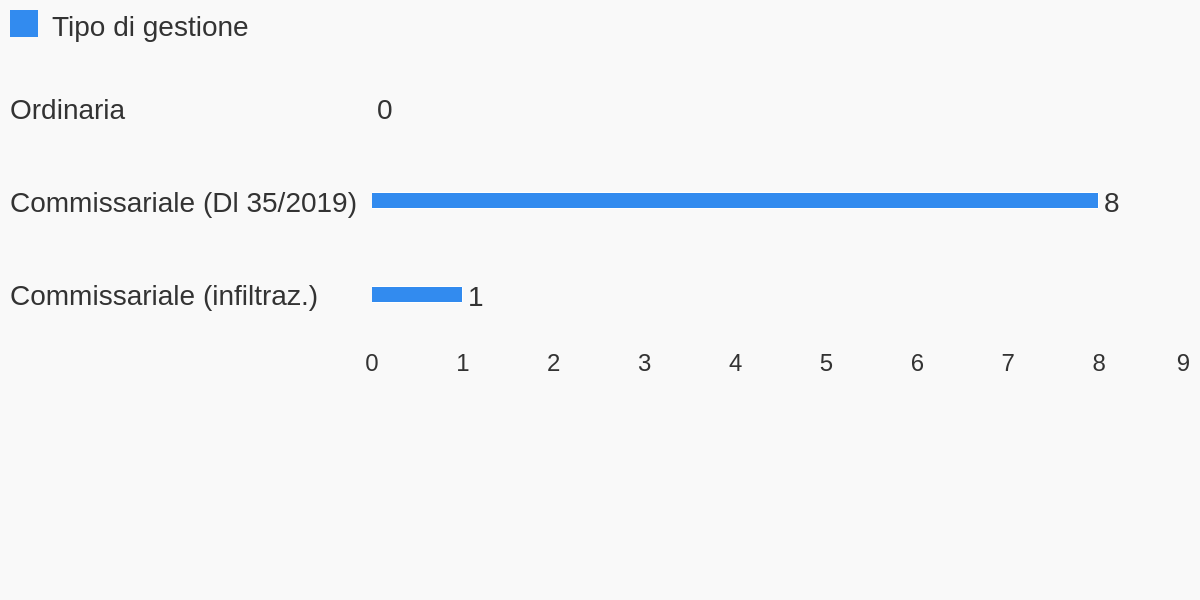1200x600 pixels.
Task: Click the value 0 next to Ordinaria
Action: (385, 110)
